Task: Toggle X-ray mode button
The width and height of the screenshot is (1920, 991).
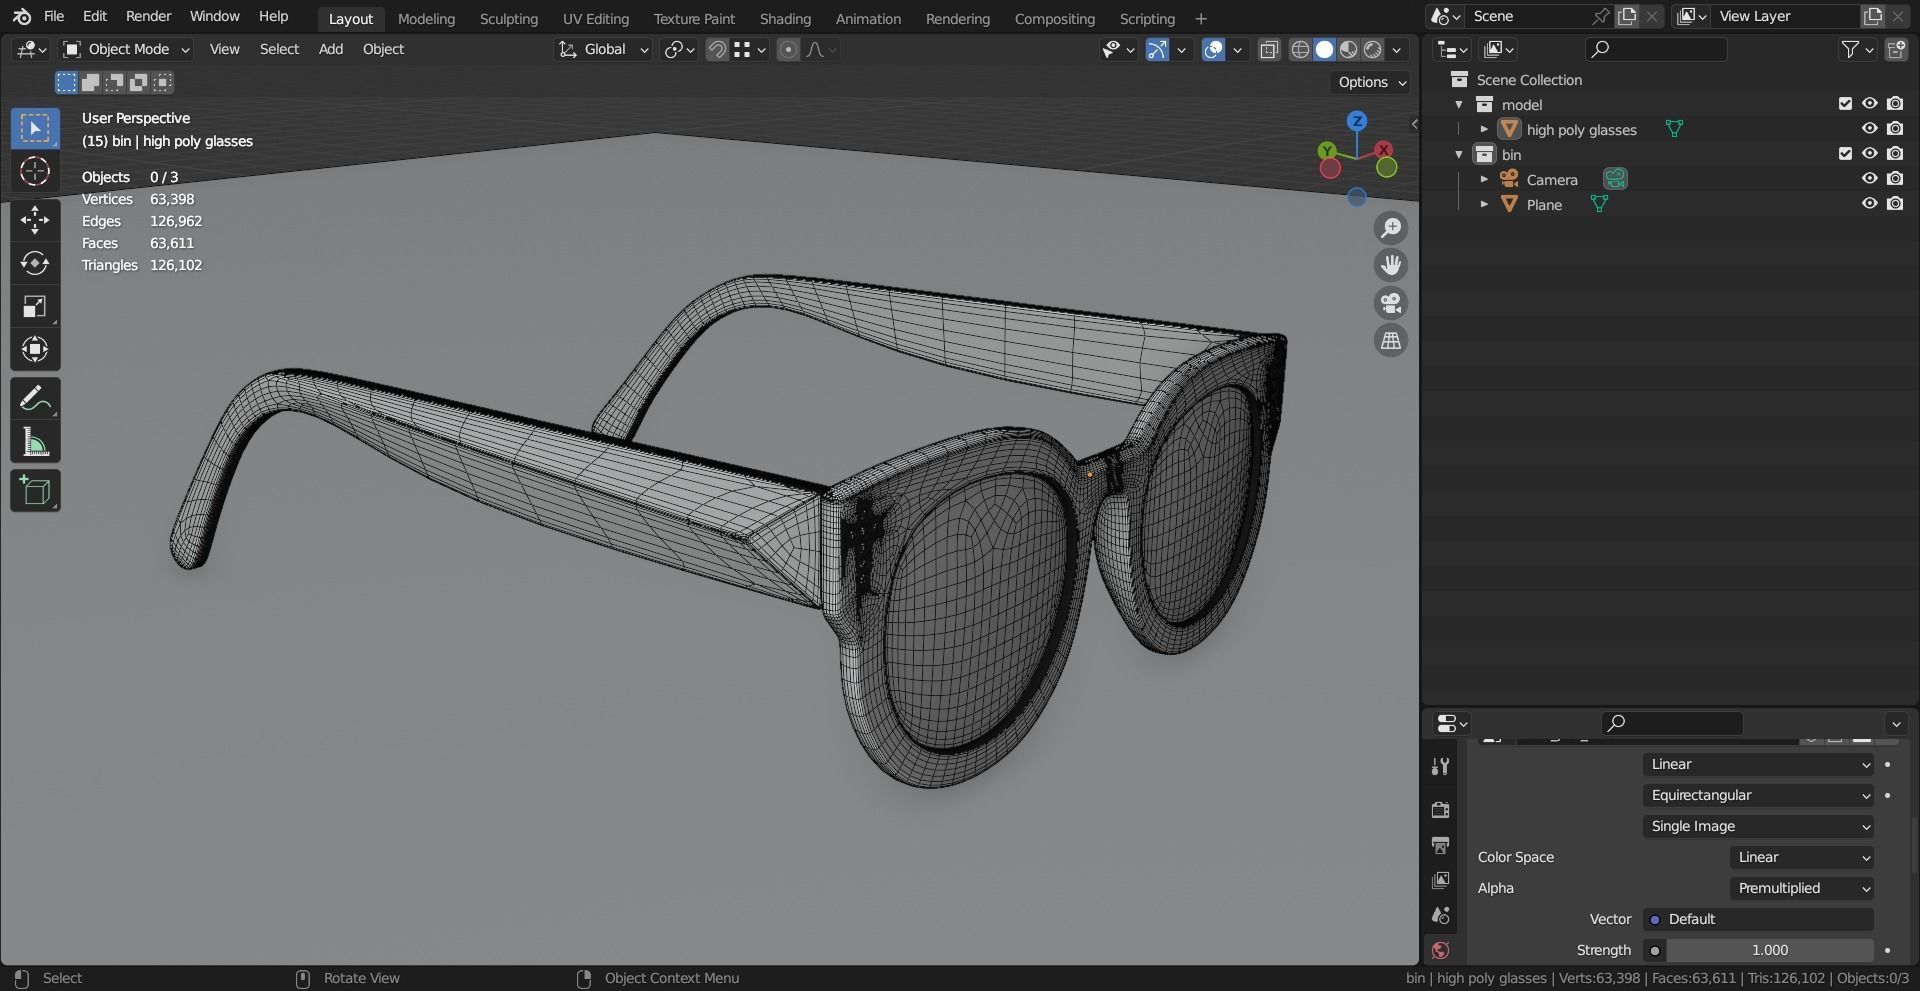Action: point(1269,49)
